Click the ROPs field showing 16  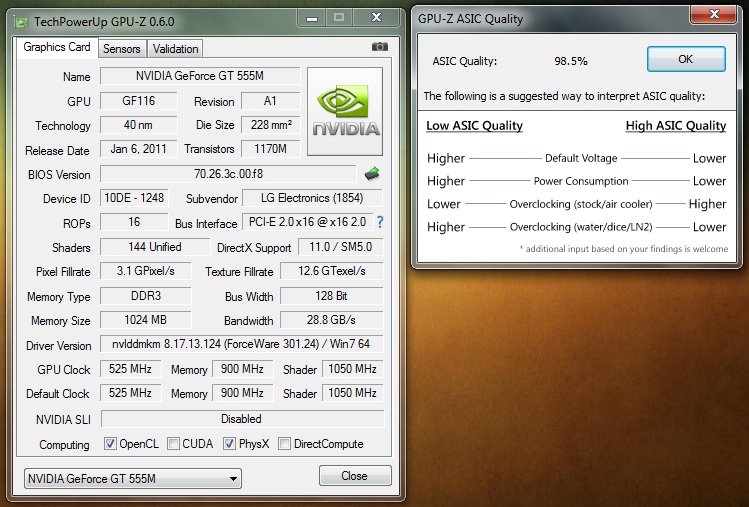click(x=134, y=222)
